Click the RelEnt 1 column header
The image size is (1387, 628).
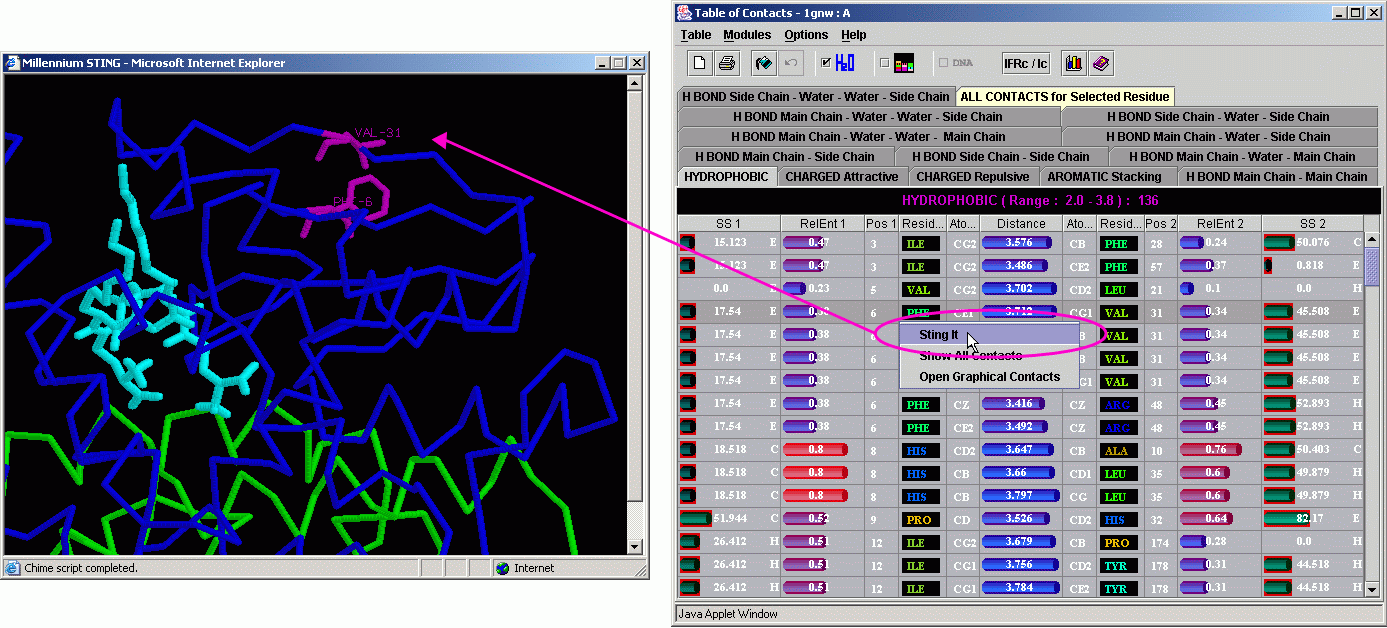tap(822, 224)
